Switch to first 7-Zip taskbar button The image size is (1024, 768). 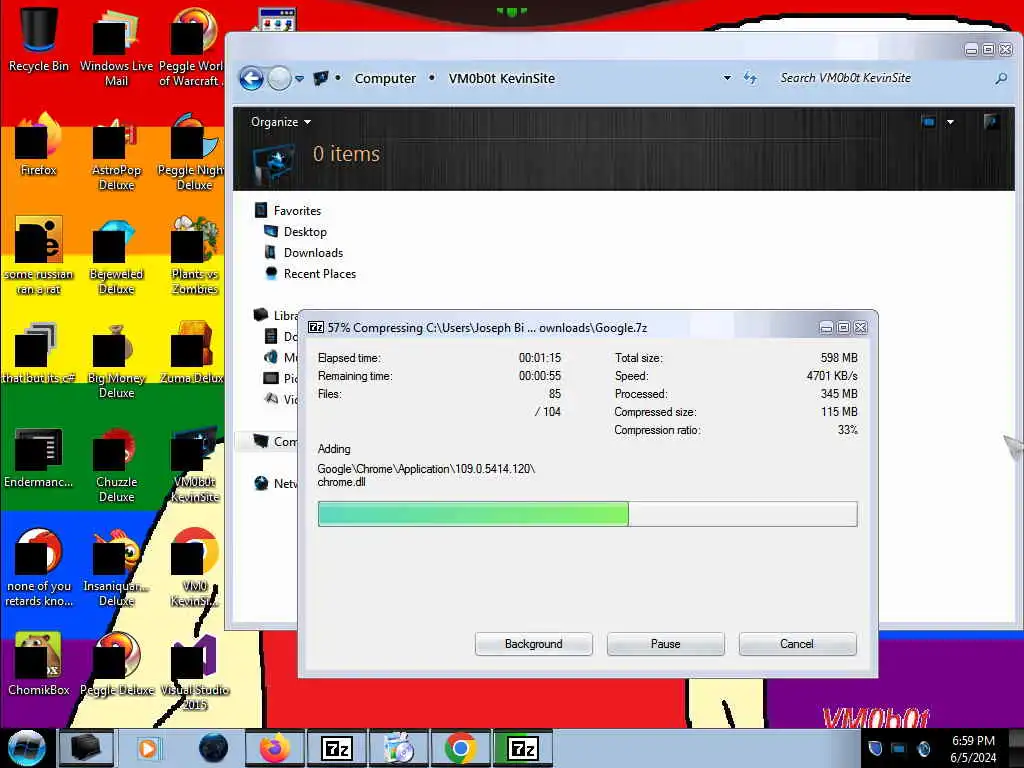tap(337, 748)
